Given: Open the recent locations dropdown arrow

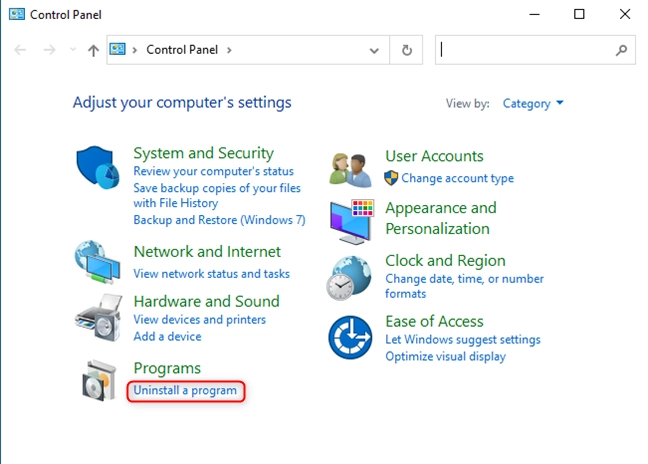Looking at the screenshot, I should (73, 50).
